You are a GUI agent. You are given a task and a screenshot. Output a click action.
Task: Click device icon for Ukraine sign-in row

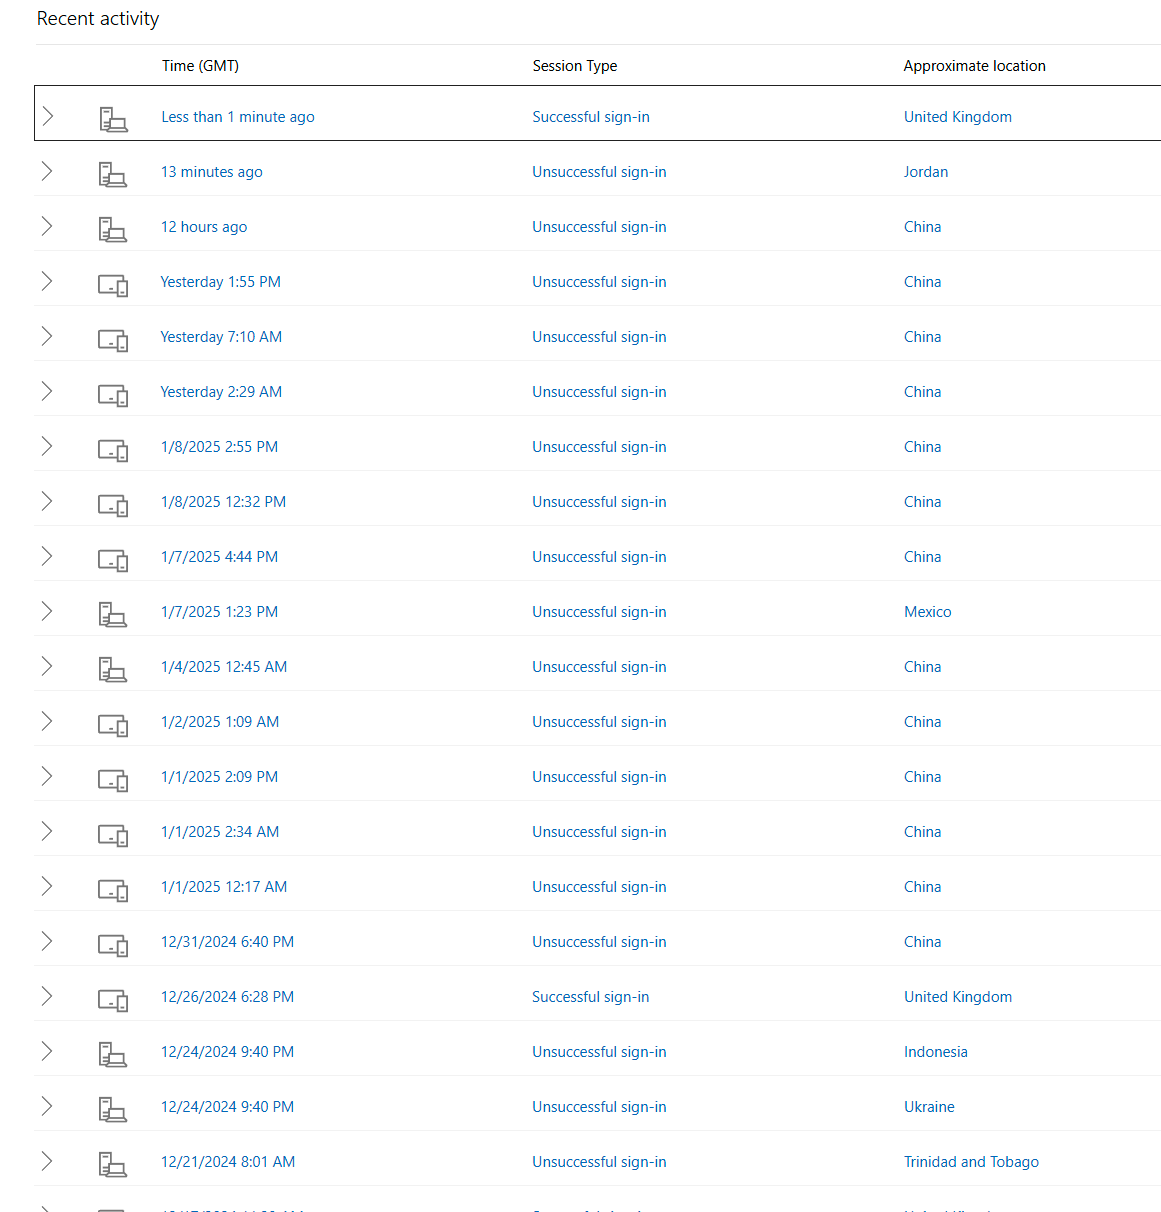point(113,1109)
